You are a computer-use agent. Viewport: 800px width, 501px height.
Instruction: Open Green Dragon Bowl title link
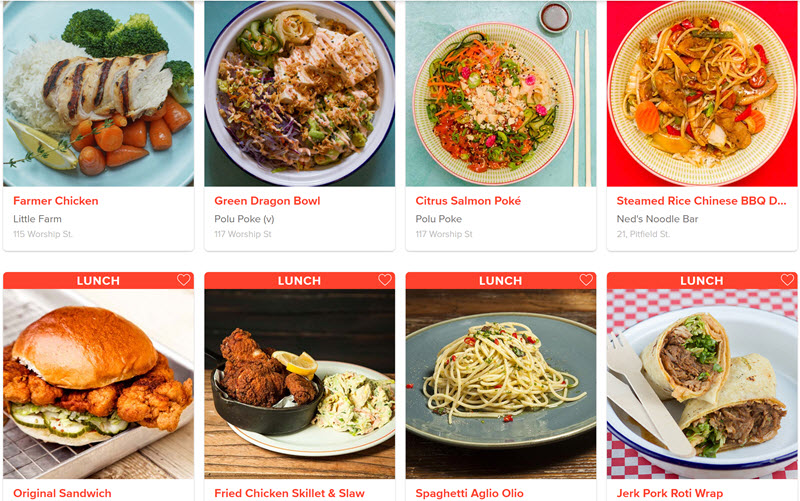pos(267,201)
